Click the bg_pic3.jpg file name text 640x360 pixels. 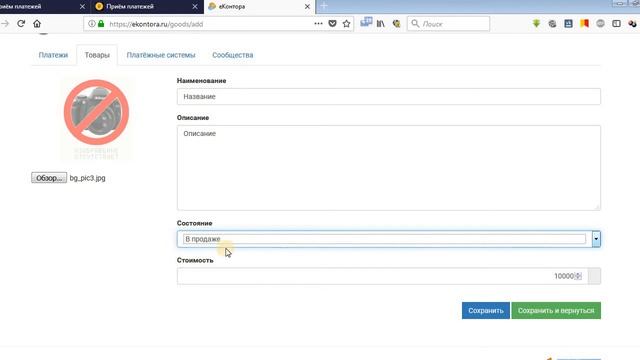click(87, 178)
